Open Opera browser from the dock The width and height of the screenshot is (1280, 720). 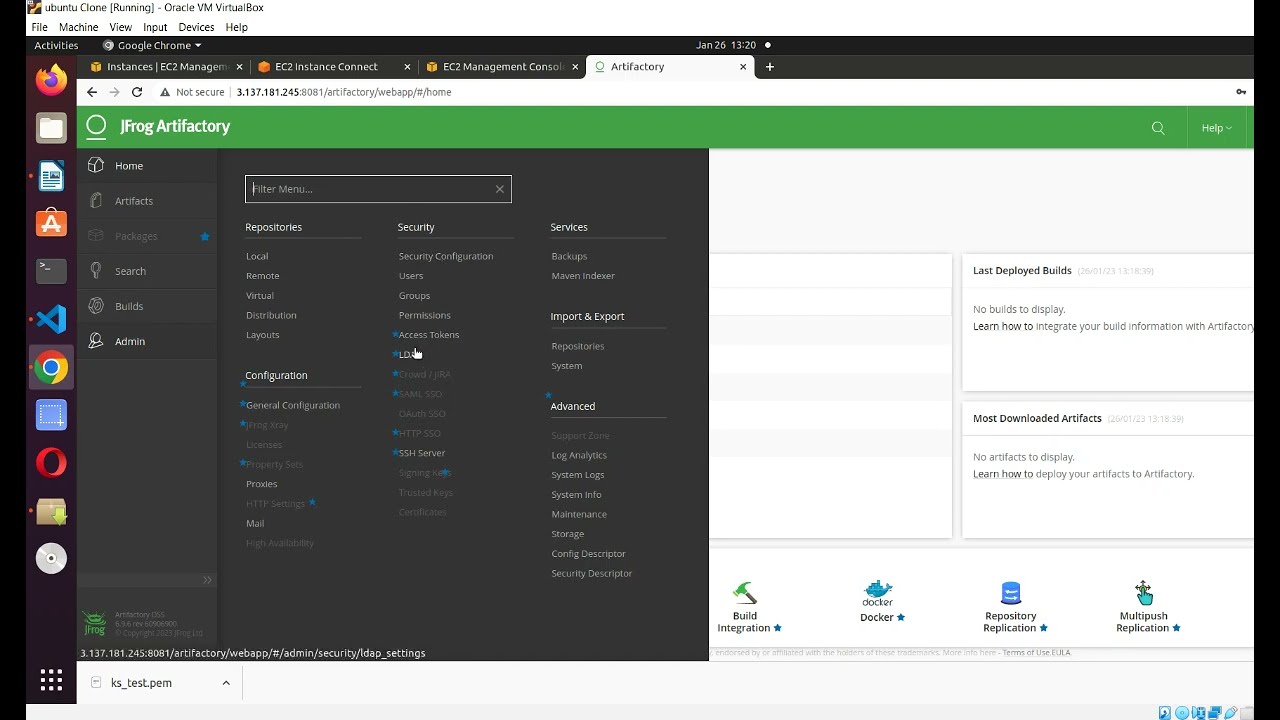coord(51,462)
